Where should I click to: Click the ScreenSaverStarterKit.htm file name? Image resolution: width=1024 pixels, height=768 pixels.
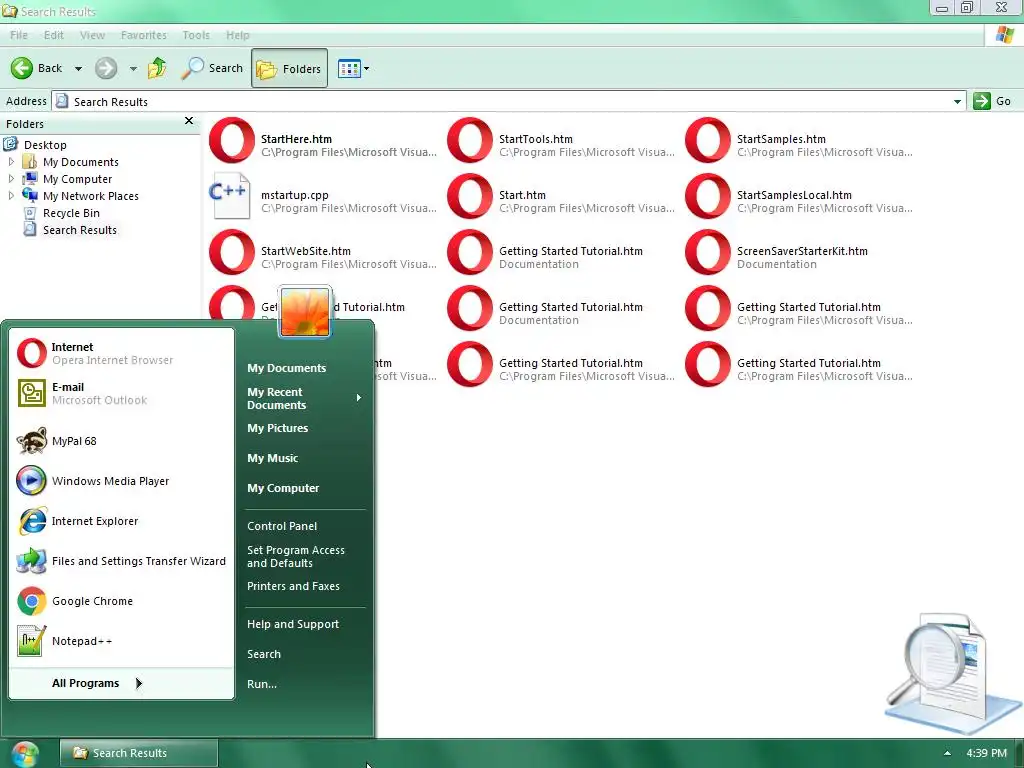click(x=802, y=251)
